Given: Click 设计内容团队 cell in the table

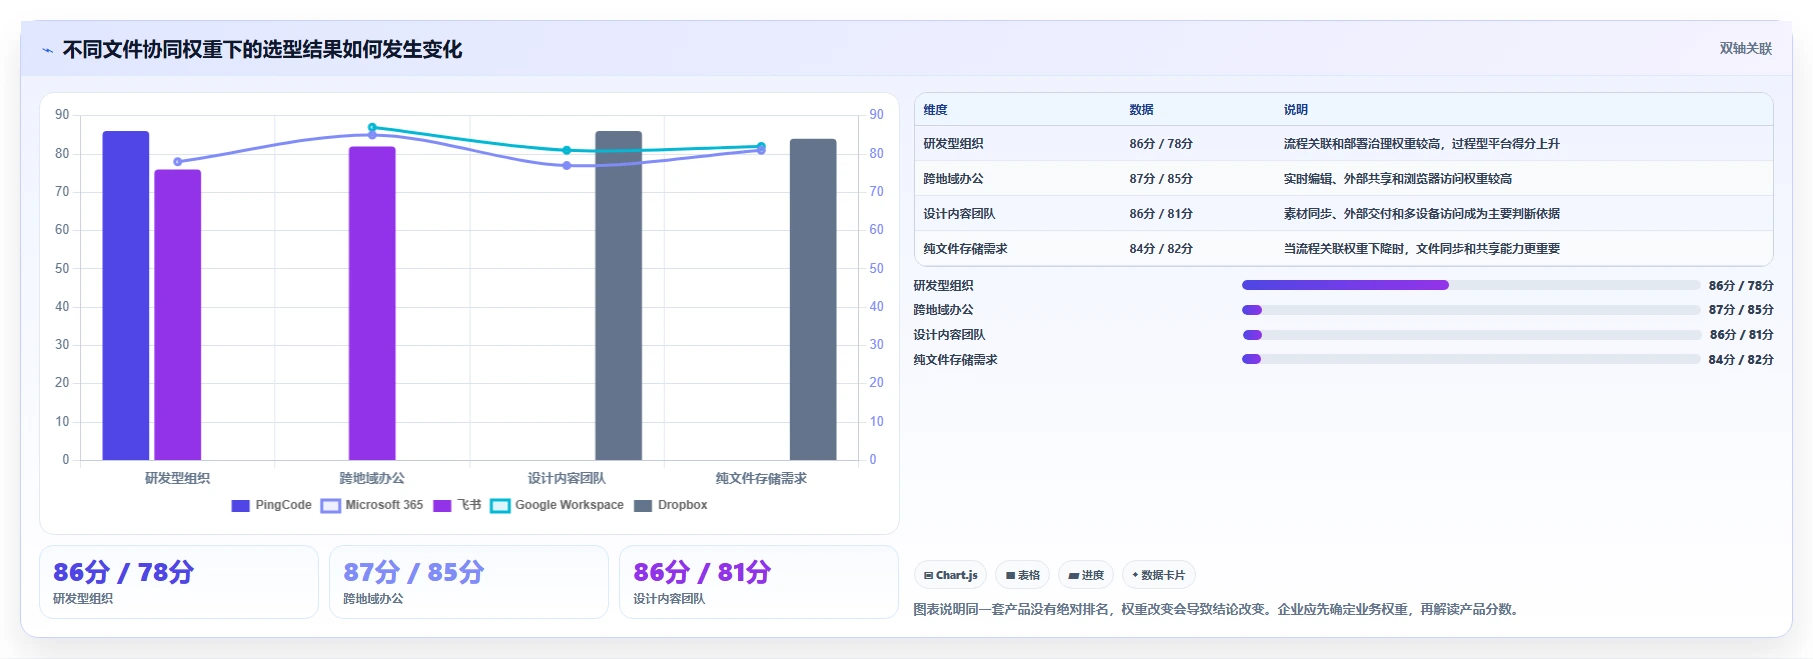Looking at the screenshot, I should [x=959, y=214].
